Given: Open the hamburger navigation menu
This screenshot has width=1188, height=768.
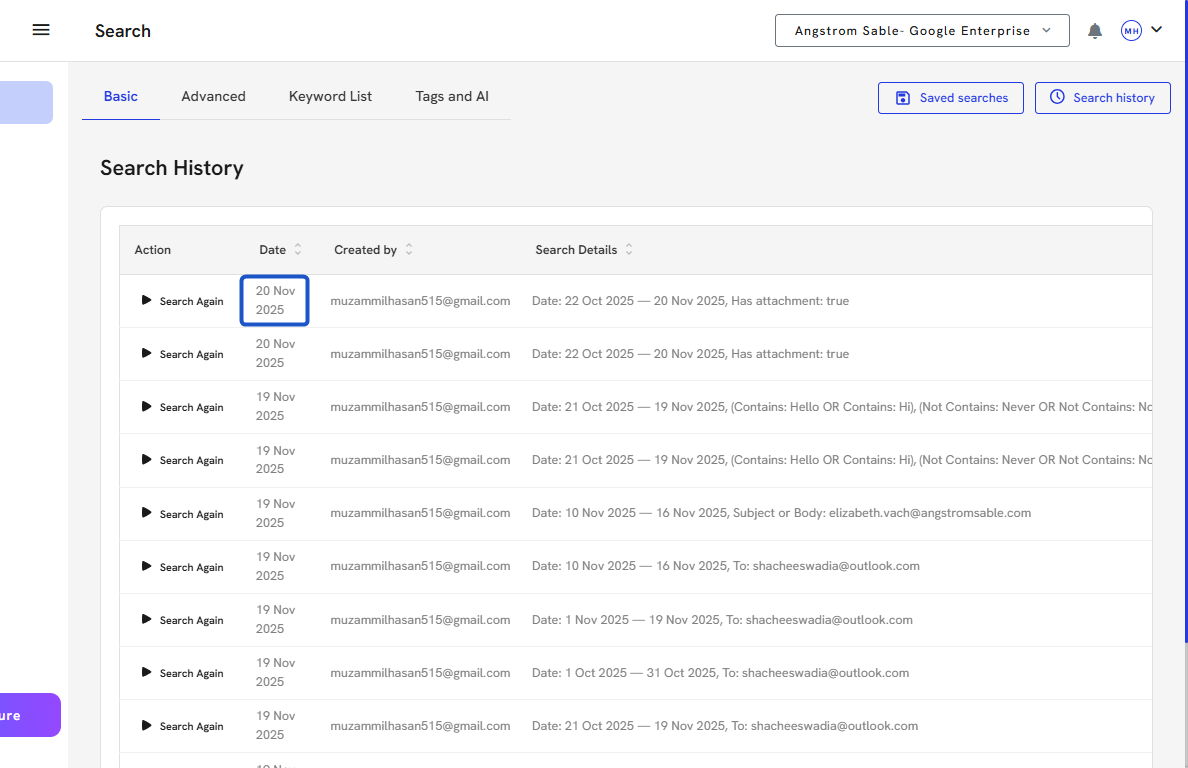Looking at the screenshot, I should pos(41,30).
